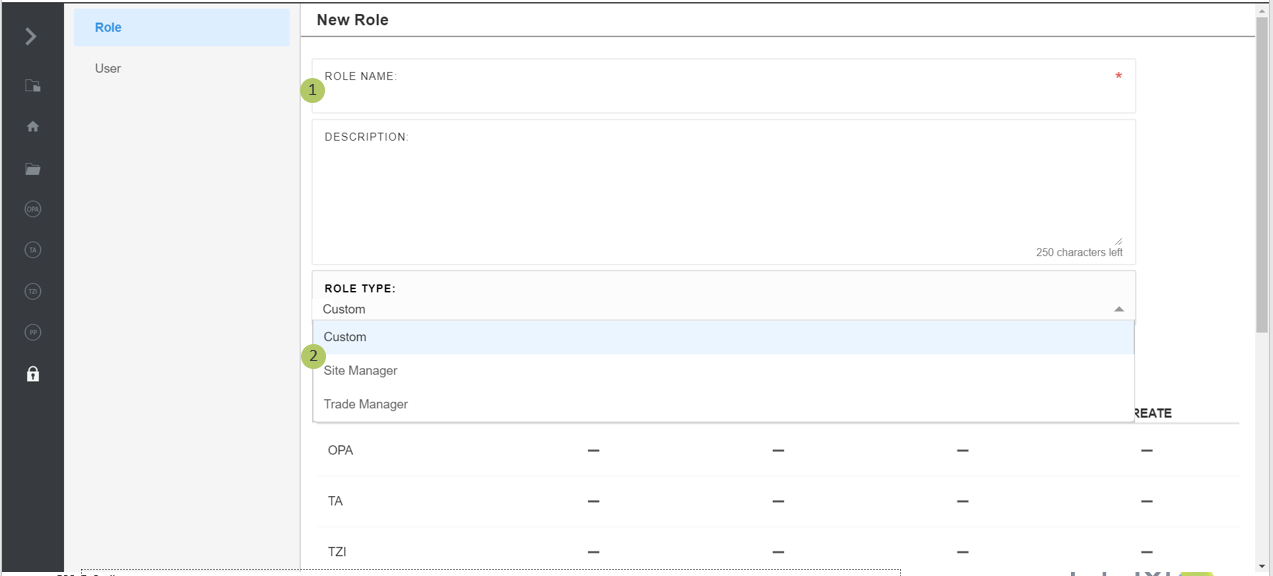Toggle the last-column permission for TA row
Screen dimensions: 1273x576
pos(1146,502)
